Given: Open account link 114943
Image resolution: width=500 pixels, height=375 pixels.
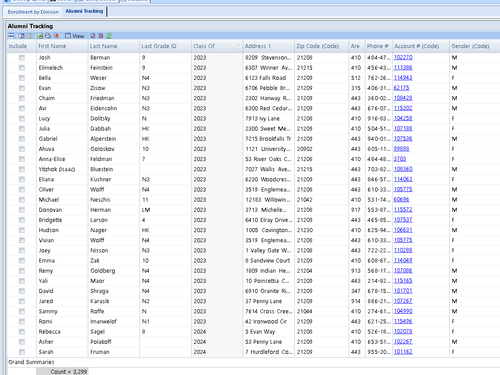Looking at the screenshot, I should 403,78.
